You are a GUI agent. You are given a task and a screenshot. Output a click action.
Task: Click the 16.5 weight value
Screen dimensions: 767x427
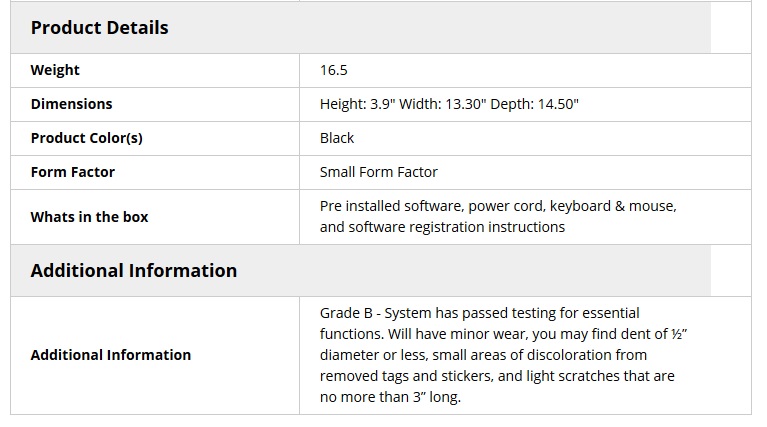point(333,70)
